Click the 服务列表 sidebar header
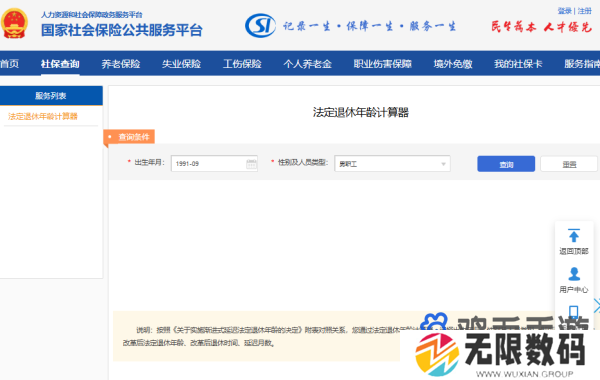 coord(51,96)
